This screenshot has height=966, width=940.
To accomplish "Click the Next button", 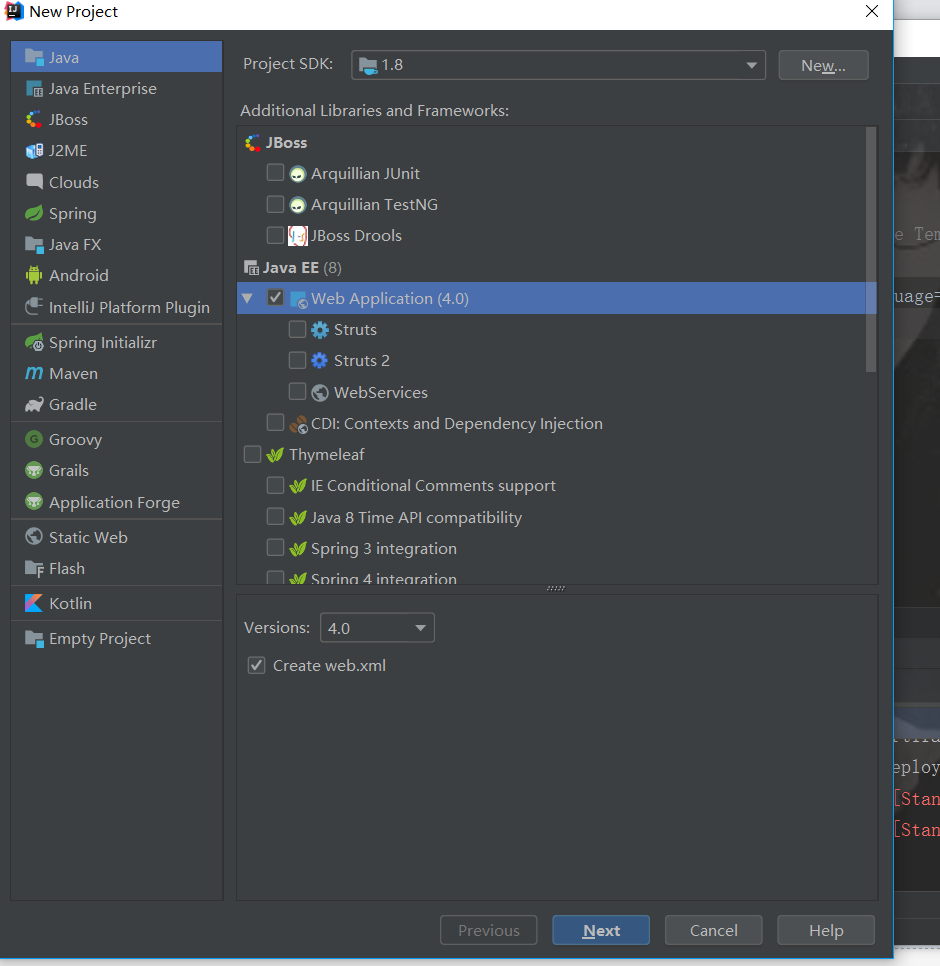I will (x=601, y=930).
